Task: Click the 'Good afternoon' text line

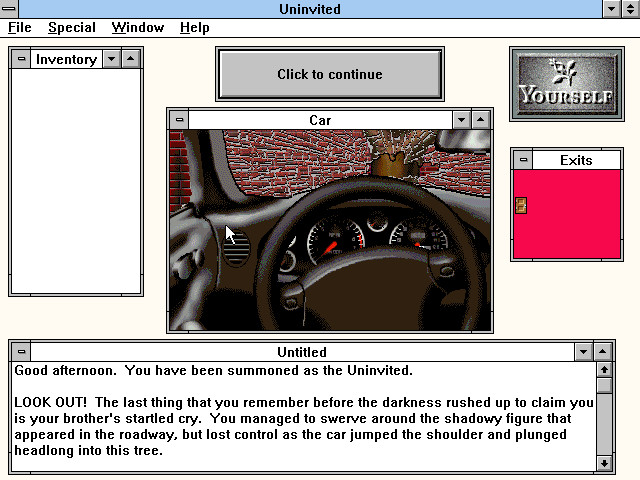Action: pyautogui.click(x=213, y=371)
